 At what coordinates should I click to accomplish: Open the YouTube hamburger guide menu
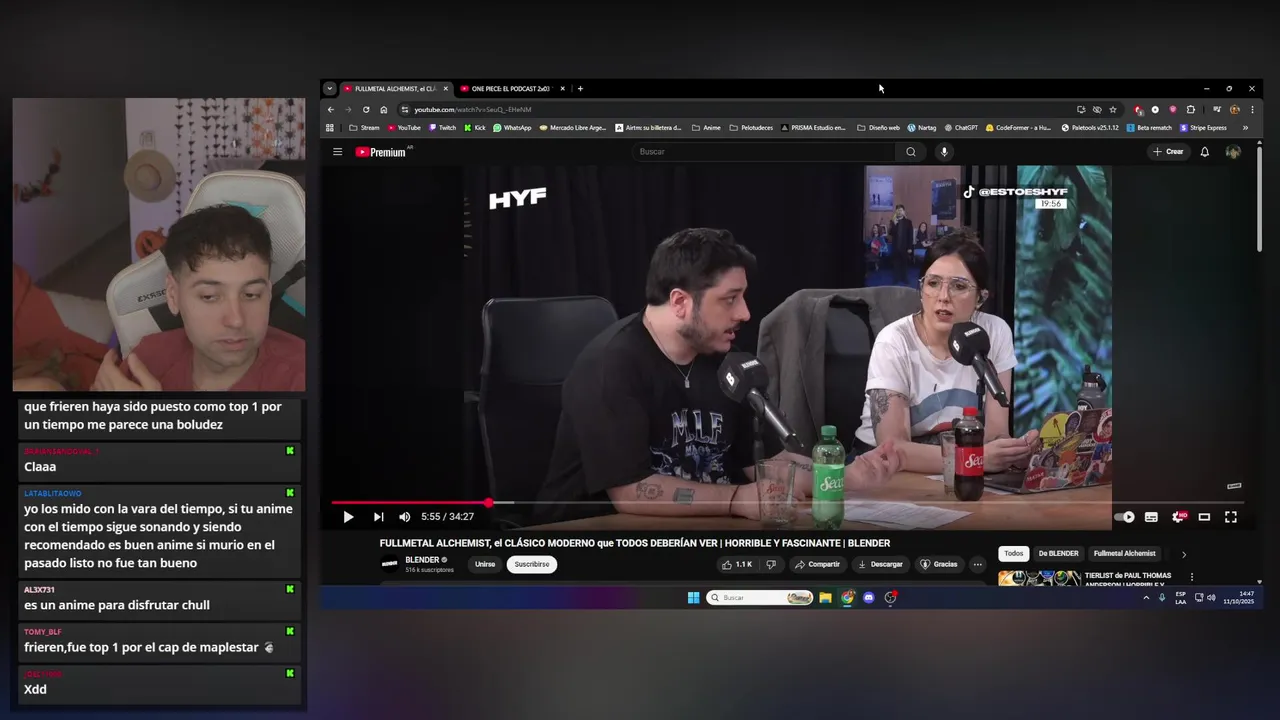(337, 152)
